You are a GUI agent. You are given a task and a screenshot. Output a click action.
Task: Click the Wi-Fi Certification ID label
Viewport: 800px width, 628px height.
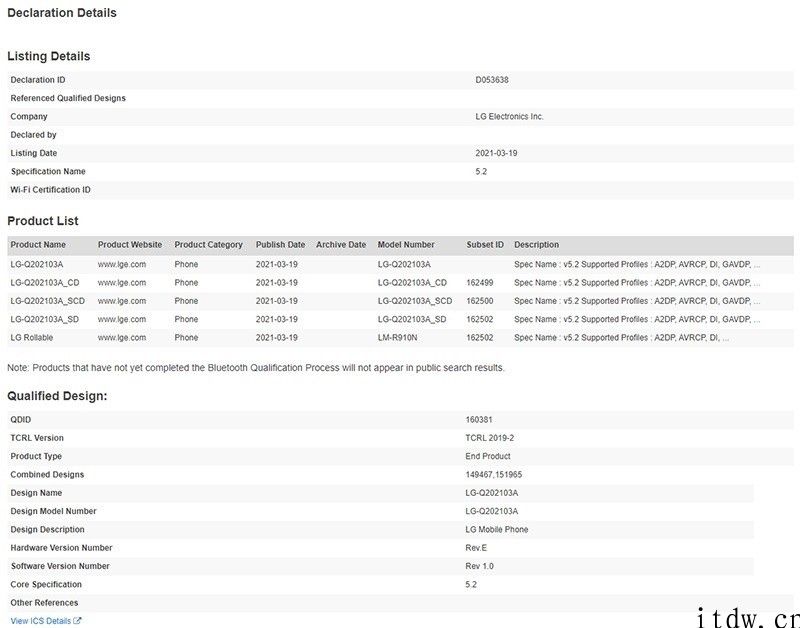(51, 190)
